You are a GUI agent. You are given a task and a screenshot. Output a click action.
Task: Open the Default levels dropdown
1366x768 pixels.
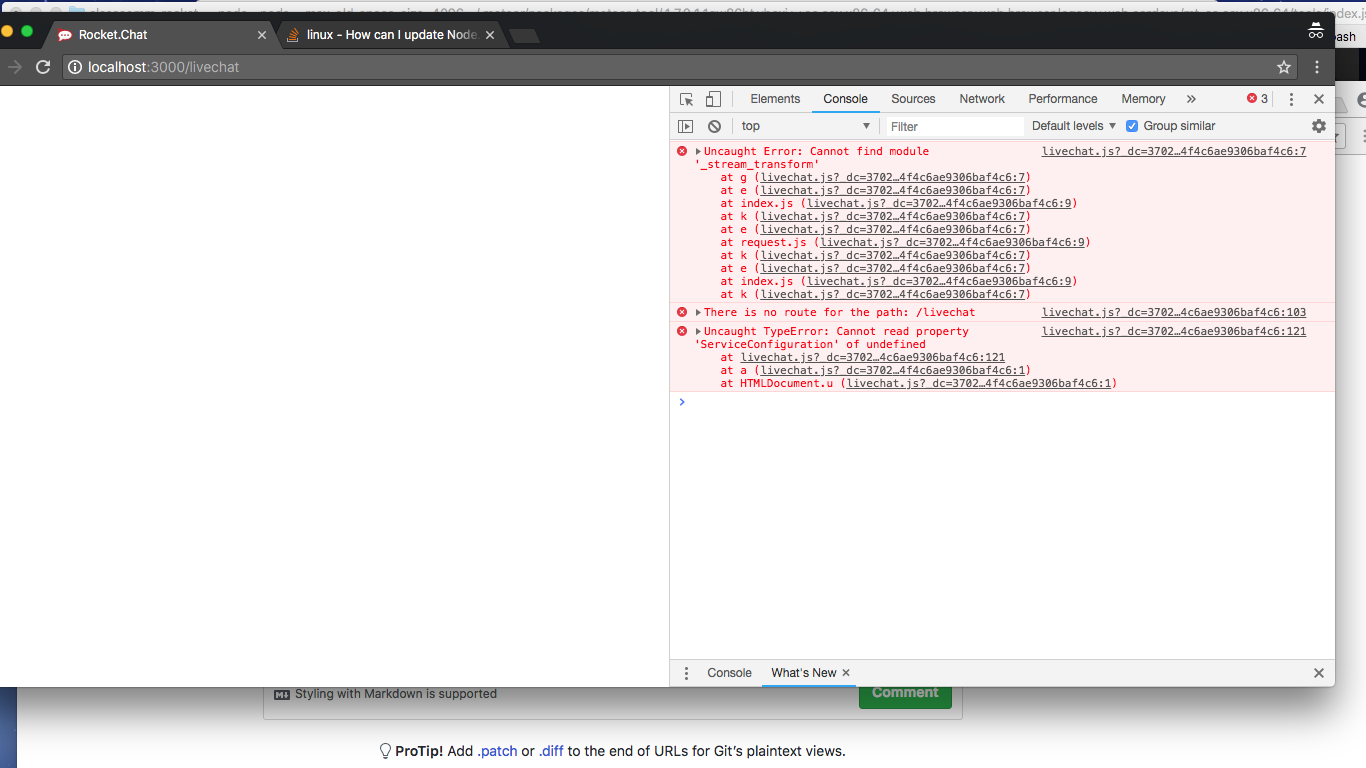(1072, 125)
